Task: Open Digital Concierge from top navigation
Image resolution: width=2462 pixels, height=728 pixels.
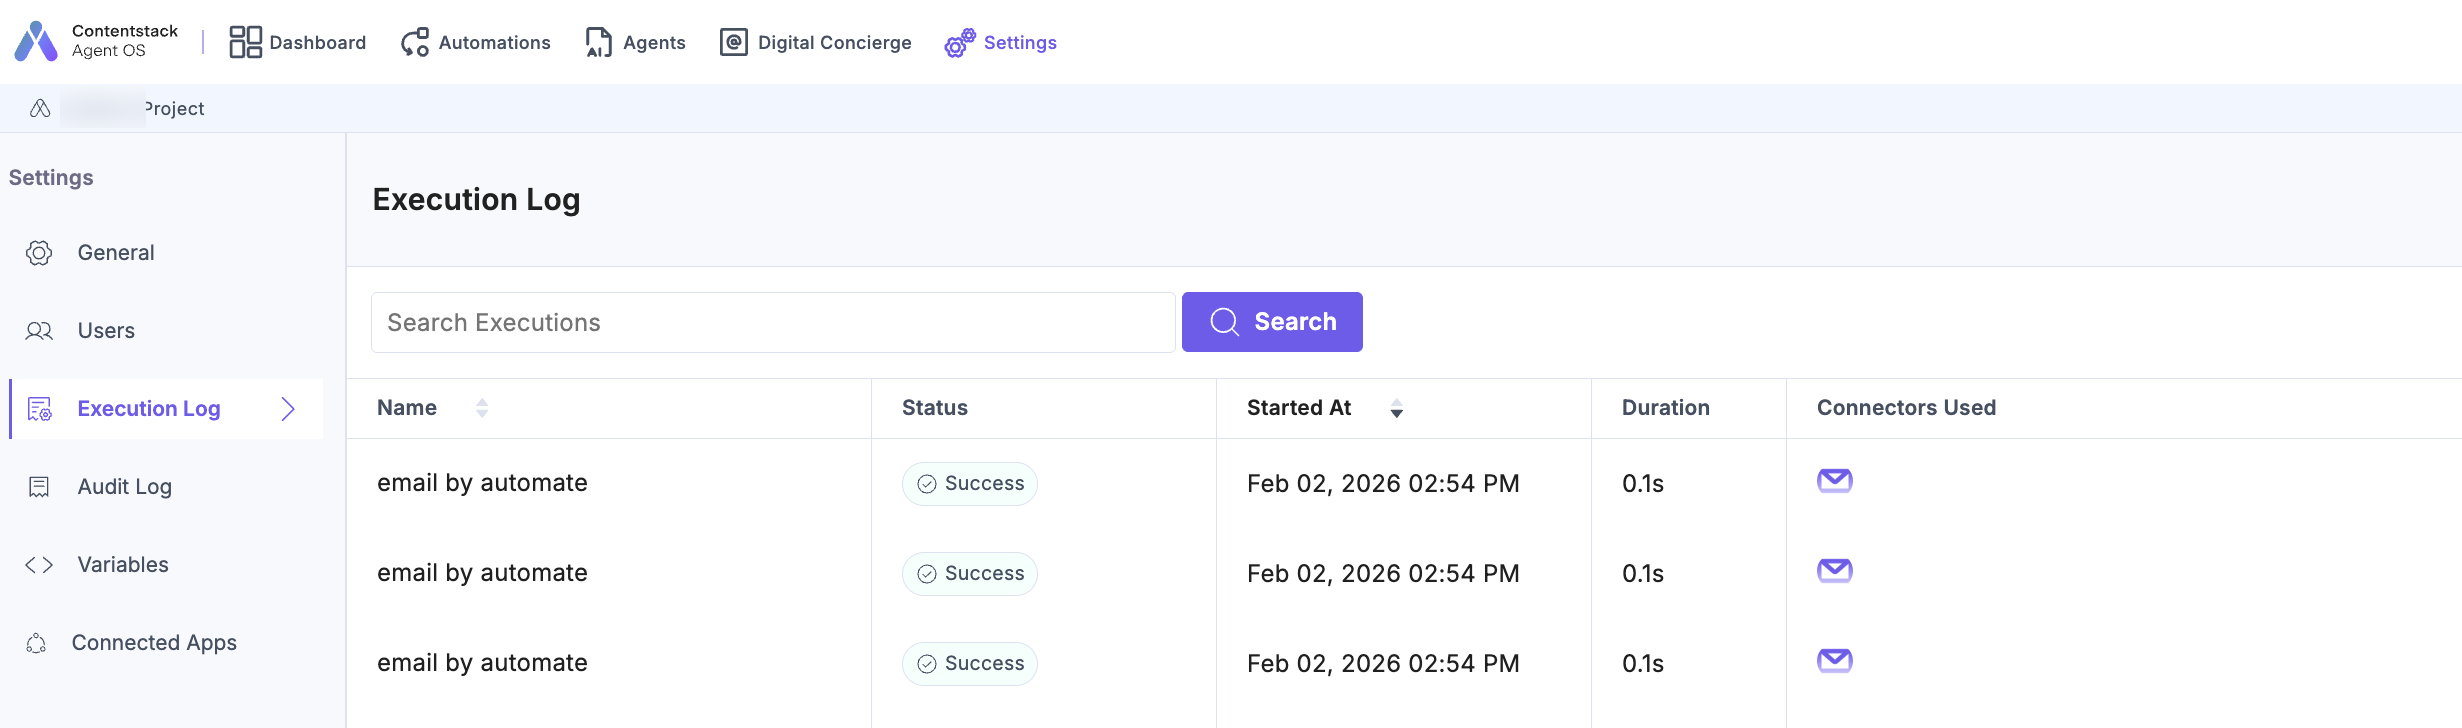Action: pyautogui.click(x=815, y=42)
